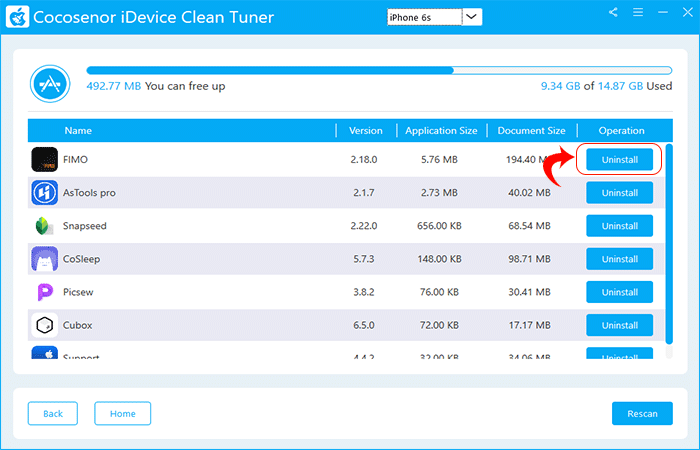Rescan the device apps
700x450 pixels.
642,413
